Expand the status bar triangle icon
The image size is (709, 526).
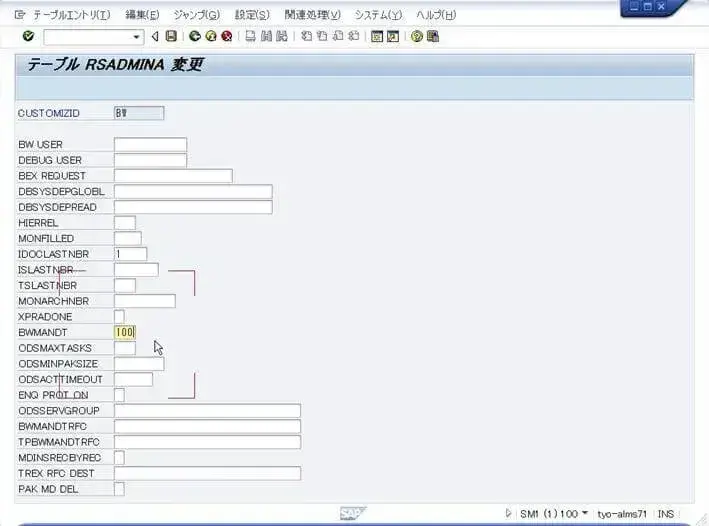coord(508,513)
